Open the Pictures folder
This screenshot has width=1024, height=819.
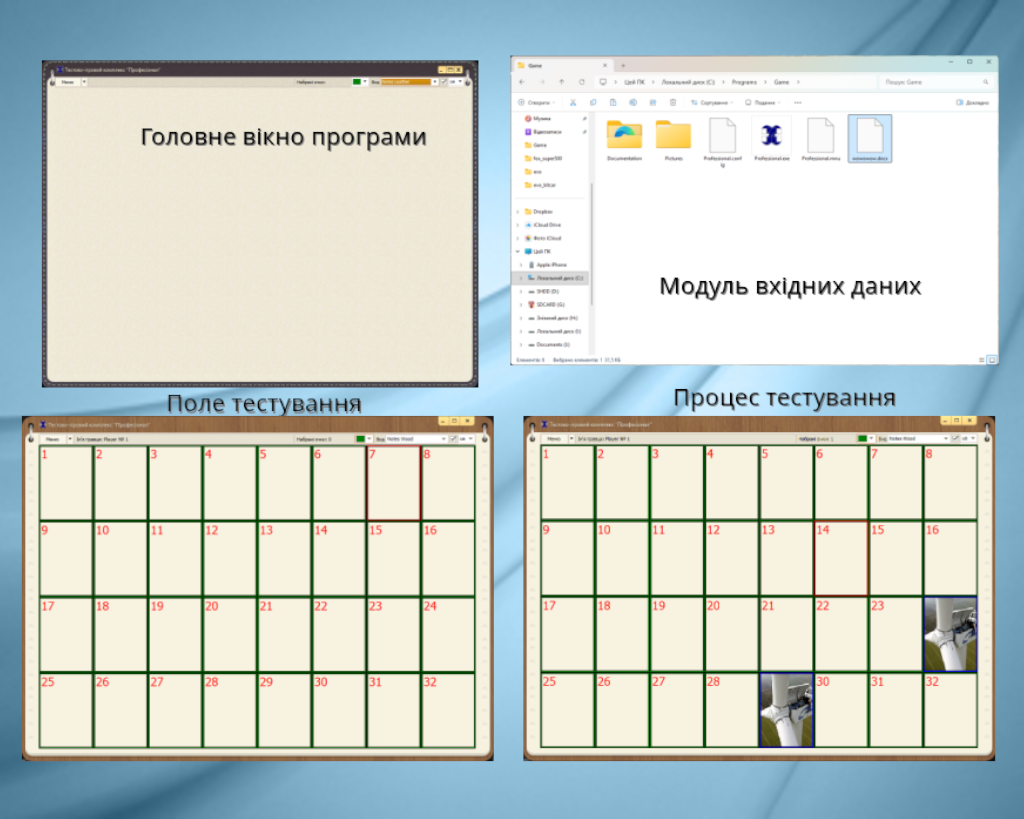point(673,139)
